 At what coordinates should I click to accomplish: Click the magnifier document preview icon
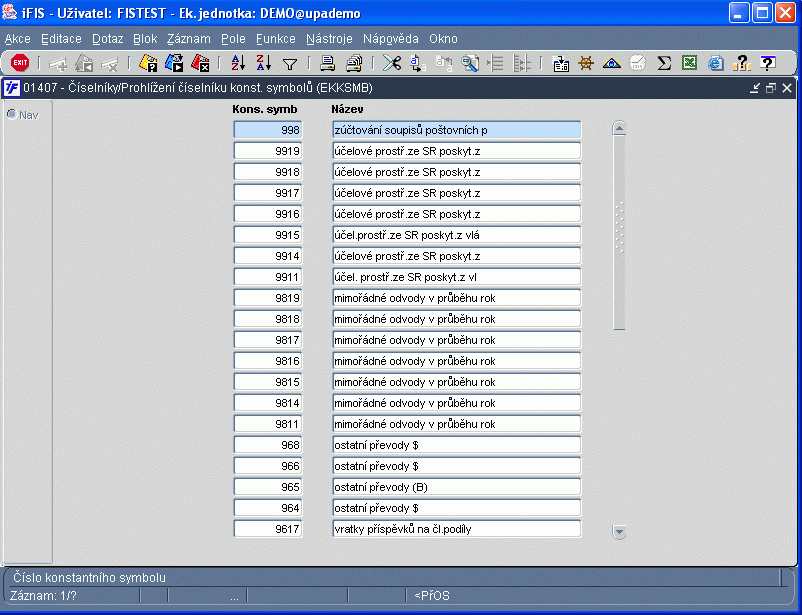(470, 63)
